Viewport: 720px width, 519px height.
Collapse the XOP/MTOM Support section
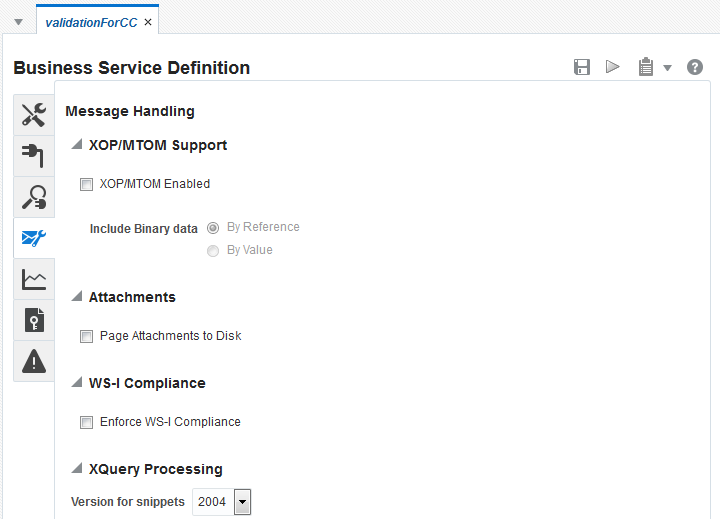point(77,145)
